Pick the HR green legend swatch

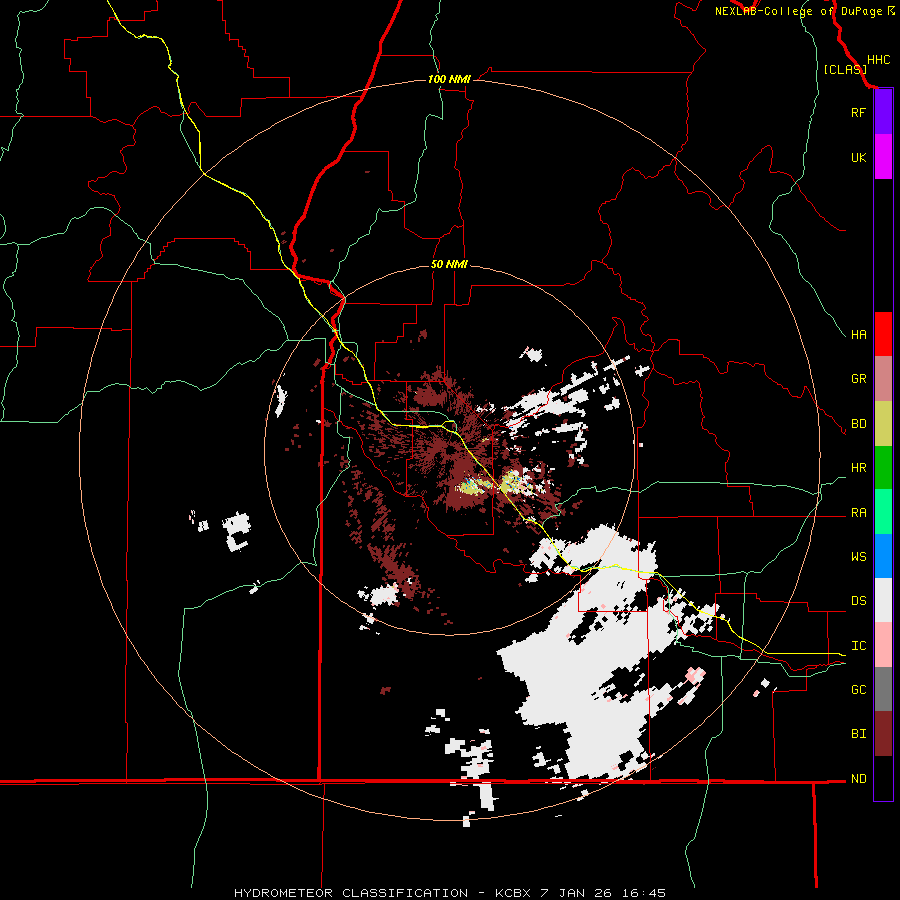[883, 467]
